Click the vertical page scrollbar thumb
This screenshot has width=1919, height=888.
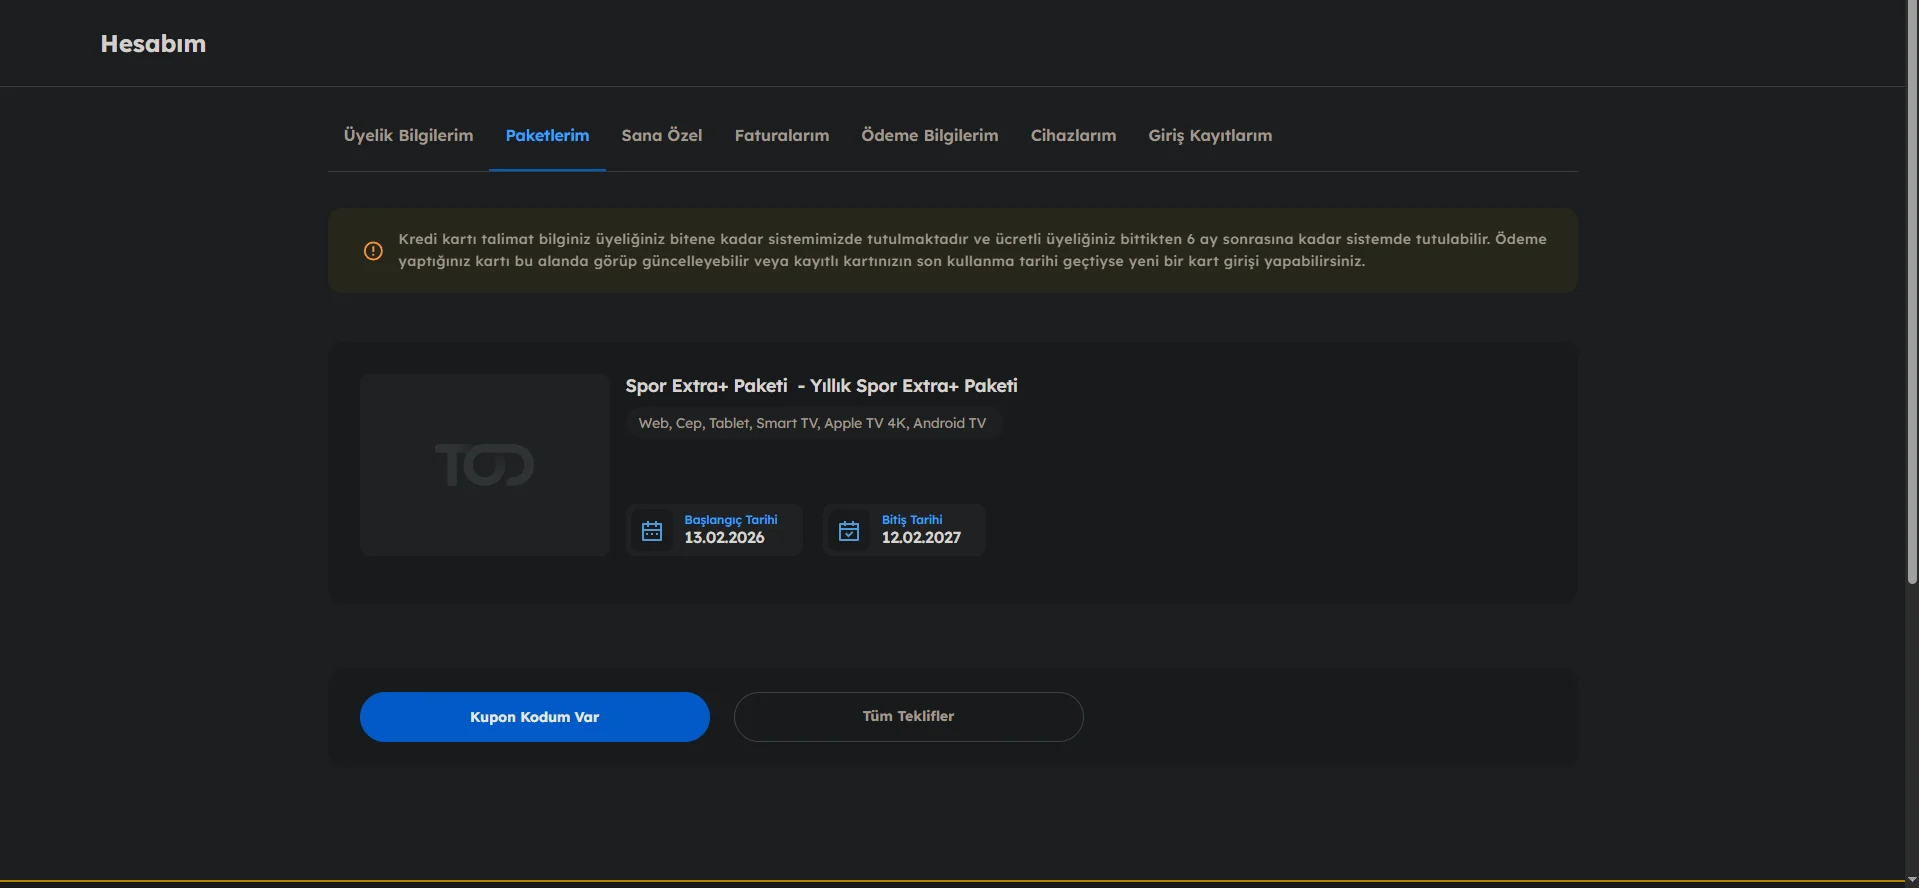[1912, 292]
